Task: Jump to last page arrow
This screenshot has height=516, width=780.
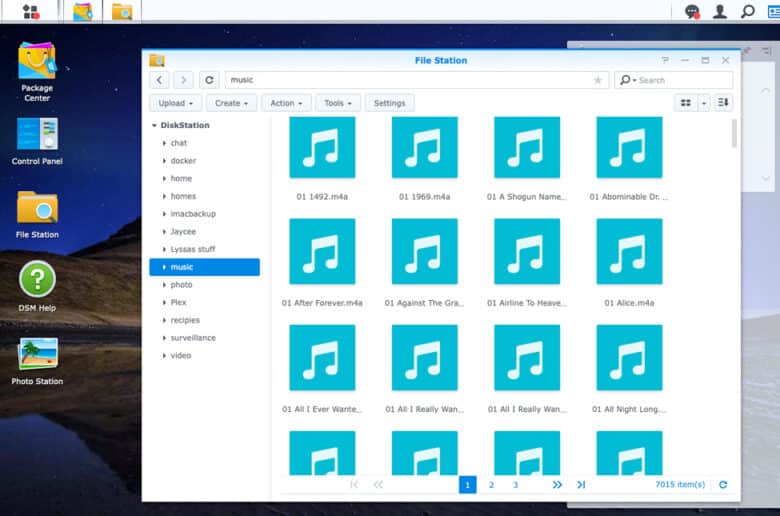Action: tap(581, 485)
